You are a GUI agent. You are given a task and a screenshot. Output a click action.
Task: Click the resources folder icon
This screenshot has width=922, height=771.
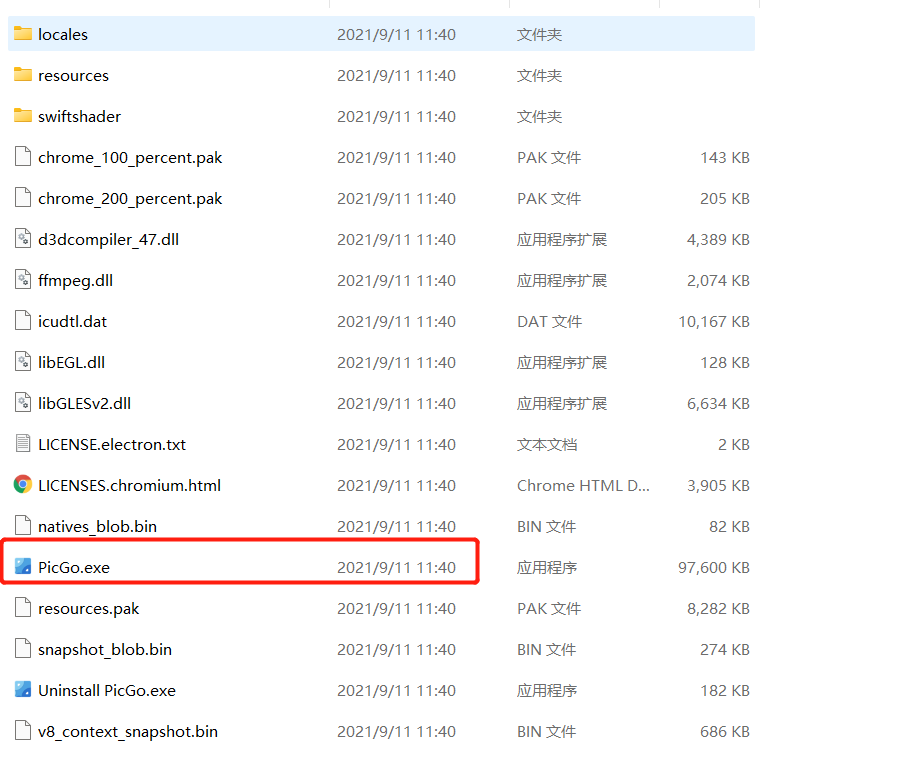pos(23,75)
